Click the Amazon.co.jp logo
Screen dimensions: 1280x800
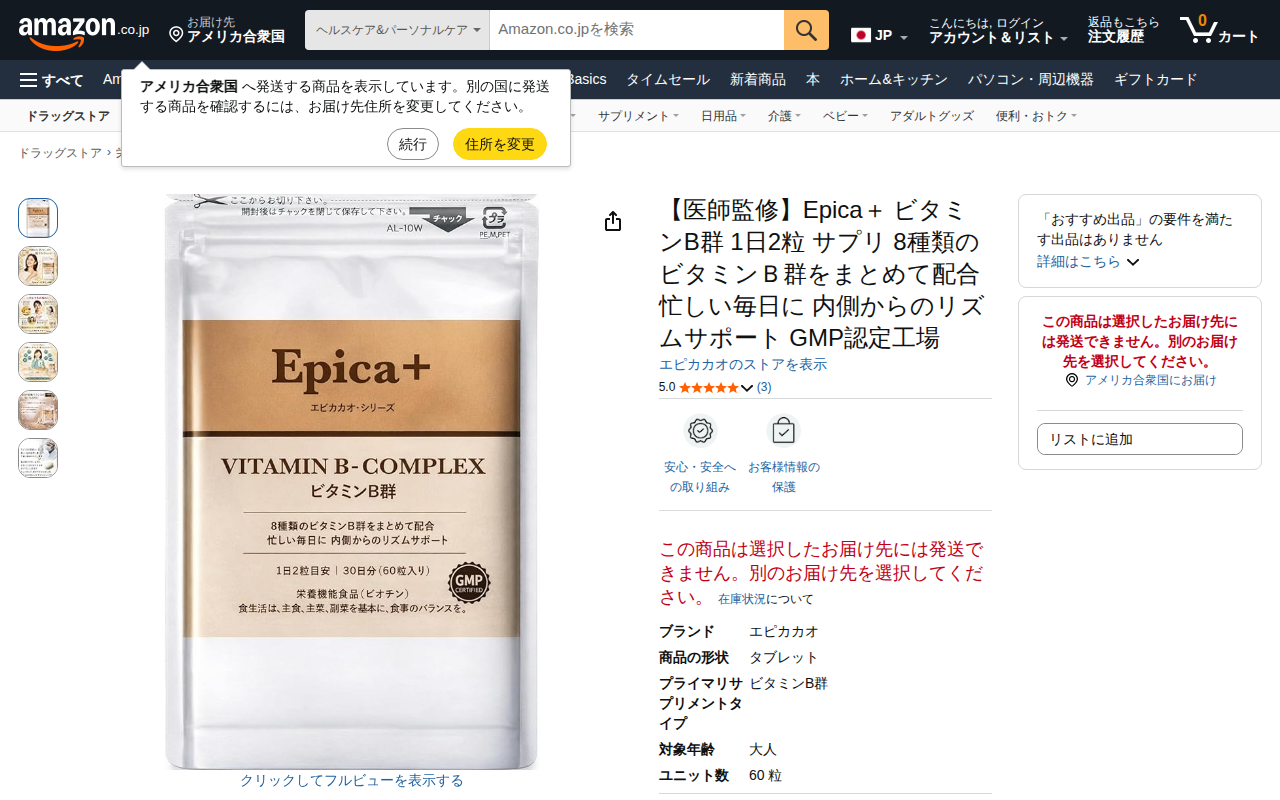point(84,30)
